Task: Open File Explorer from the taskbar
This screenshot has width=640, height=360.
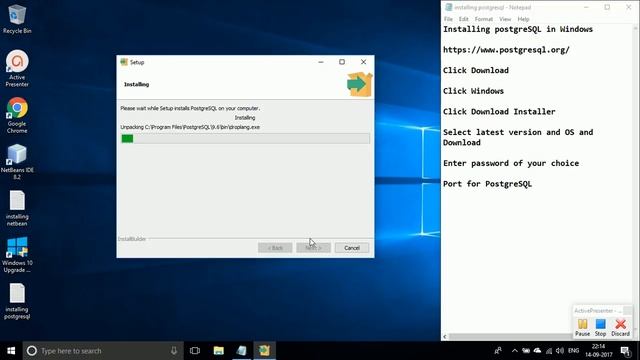Action: [218, 351]
